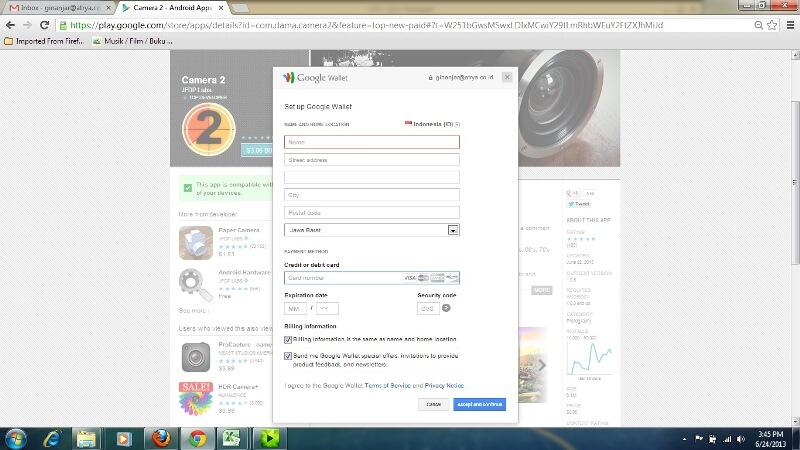Click the volume speaker tray icon

[741, 439]
